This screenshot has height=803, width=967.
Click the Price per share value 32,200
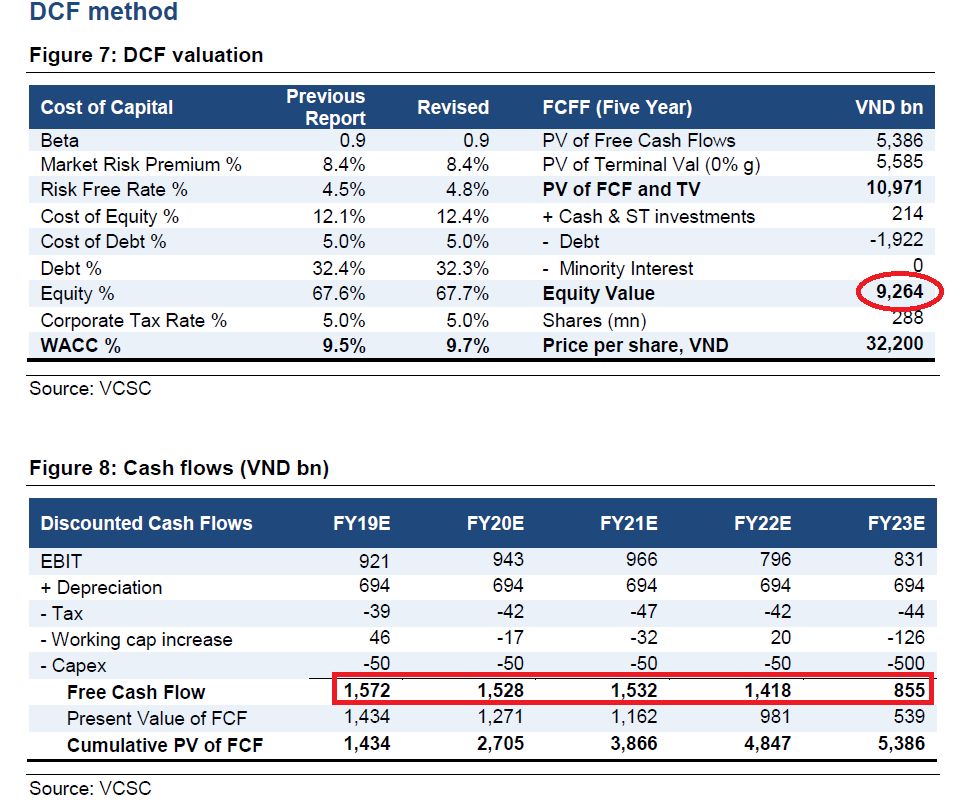891,345
